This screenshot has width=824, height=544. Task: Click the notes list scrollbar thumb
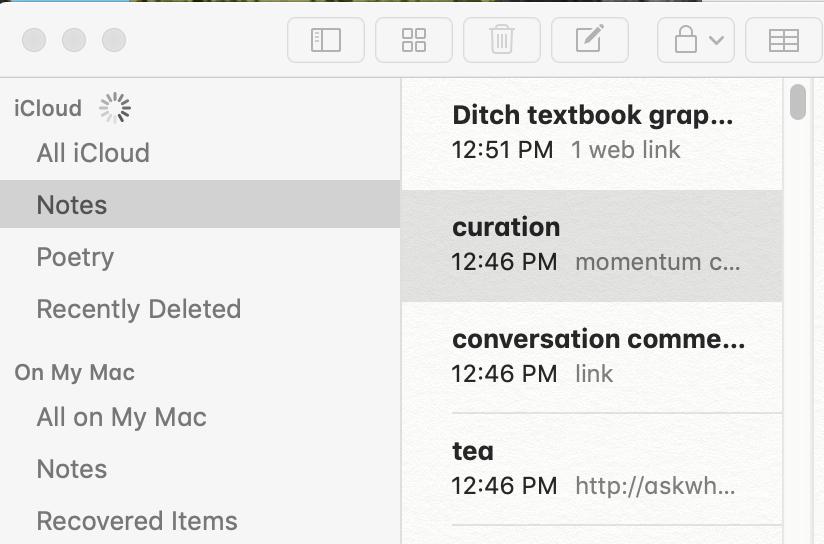point(798,102)
